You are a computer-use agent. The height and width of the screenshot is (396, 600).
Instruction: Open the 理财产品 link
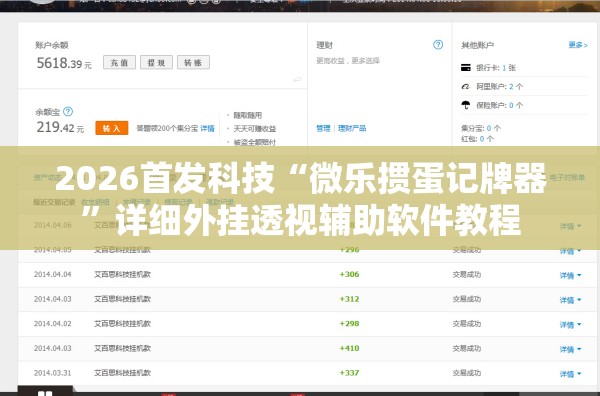click(352, 128)
